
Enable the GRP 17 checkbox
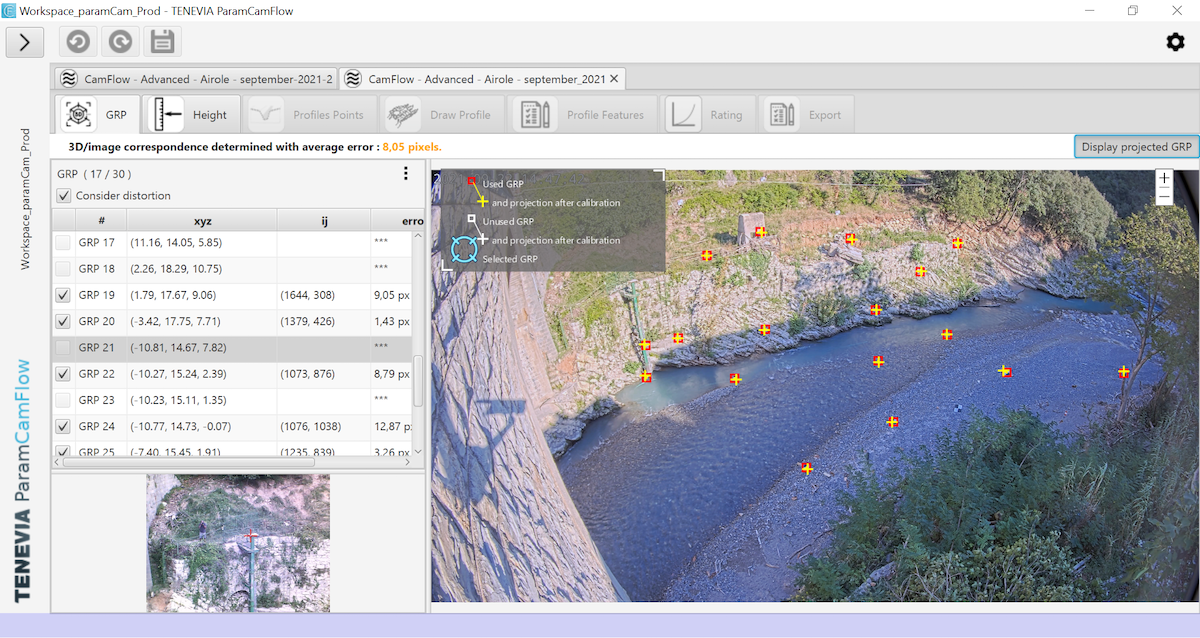pyautogui.click(x=63, y=243)
